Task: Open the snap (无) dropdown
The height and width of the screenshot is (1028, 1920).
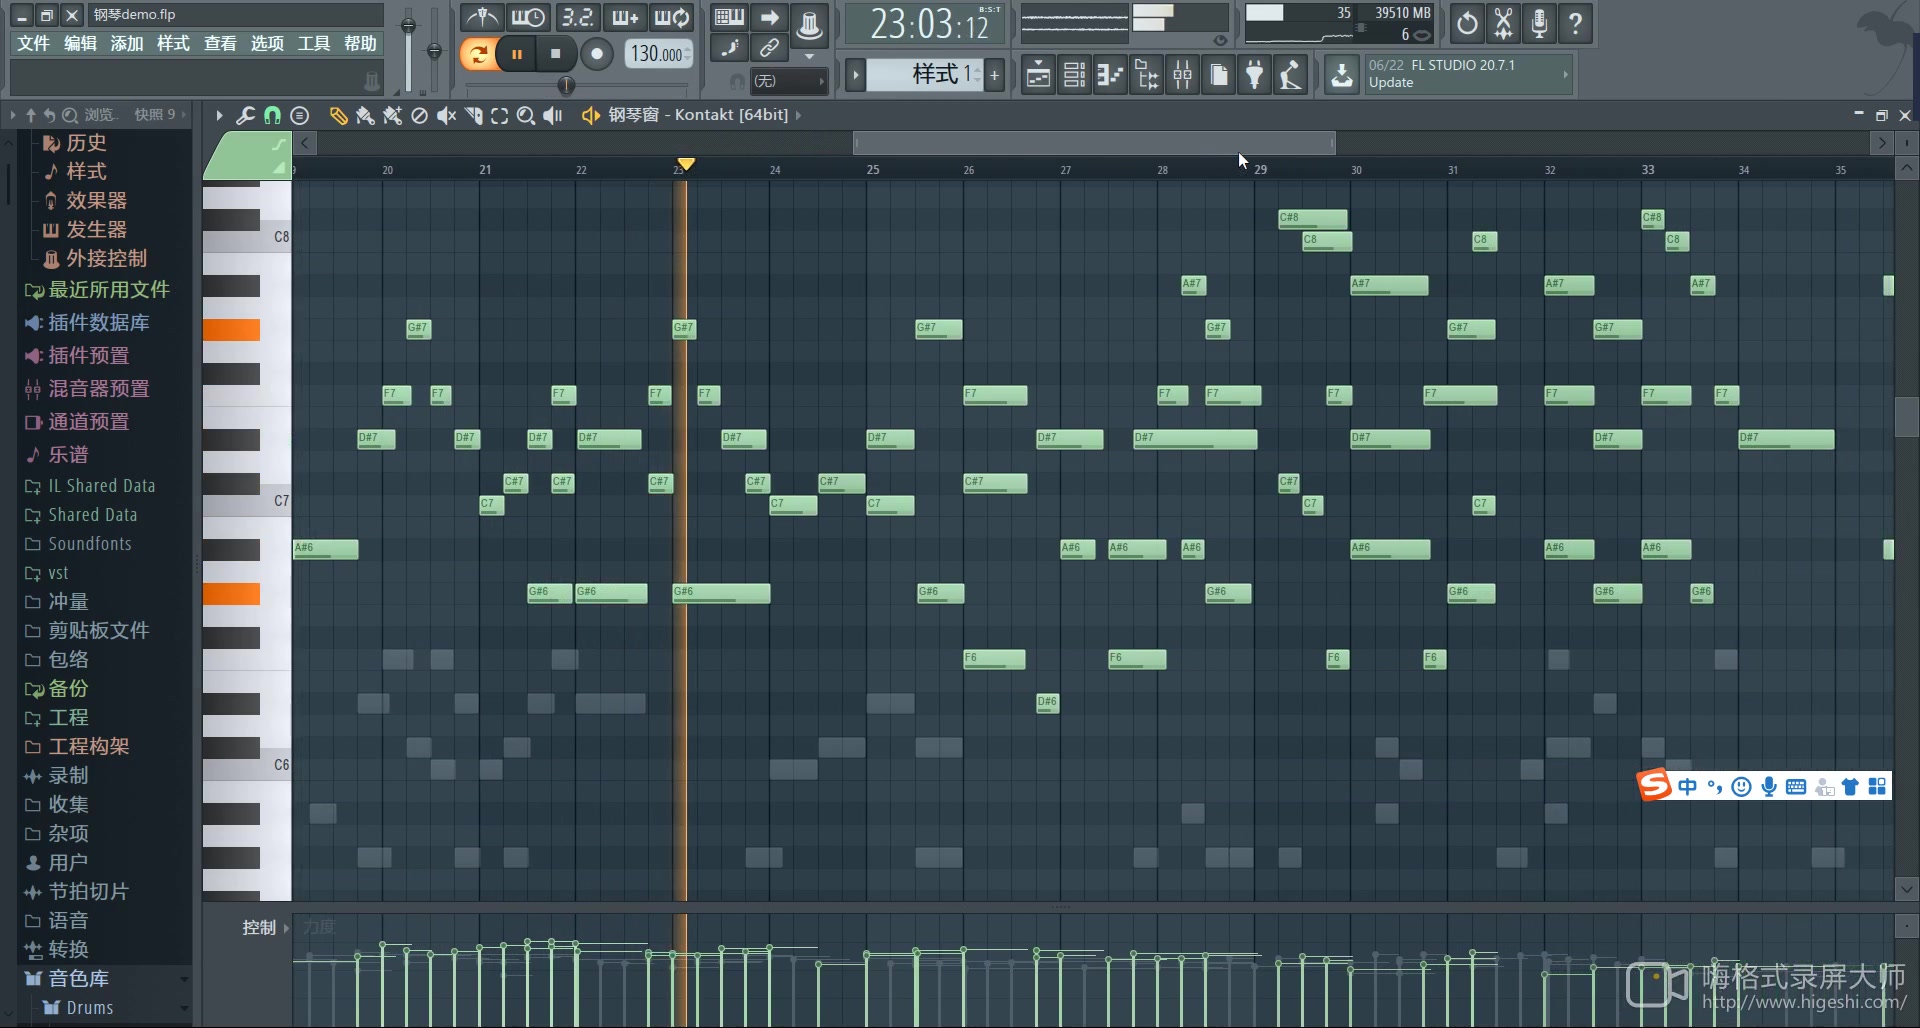Action: click(x=789, y=81)
